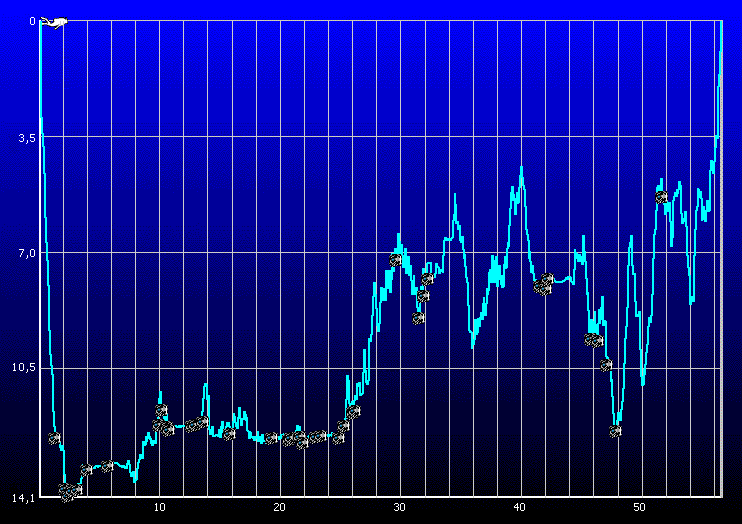Open the lowest camera icon near minute 25

338,439
